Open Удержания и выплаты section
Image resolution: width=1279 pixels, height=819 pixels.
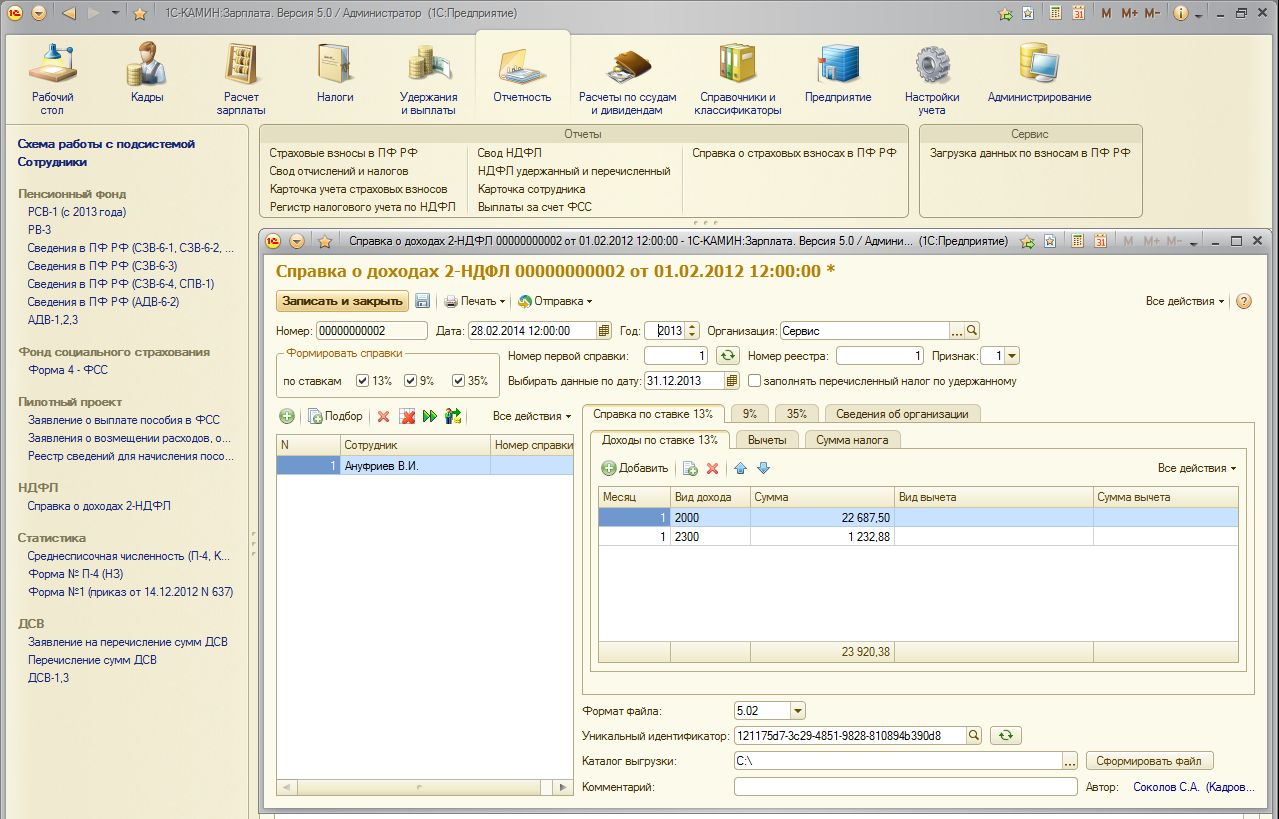click(429, 79)
